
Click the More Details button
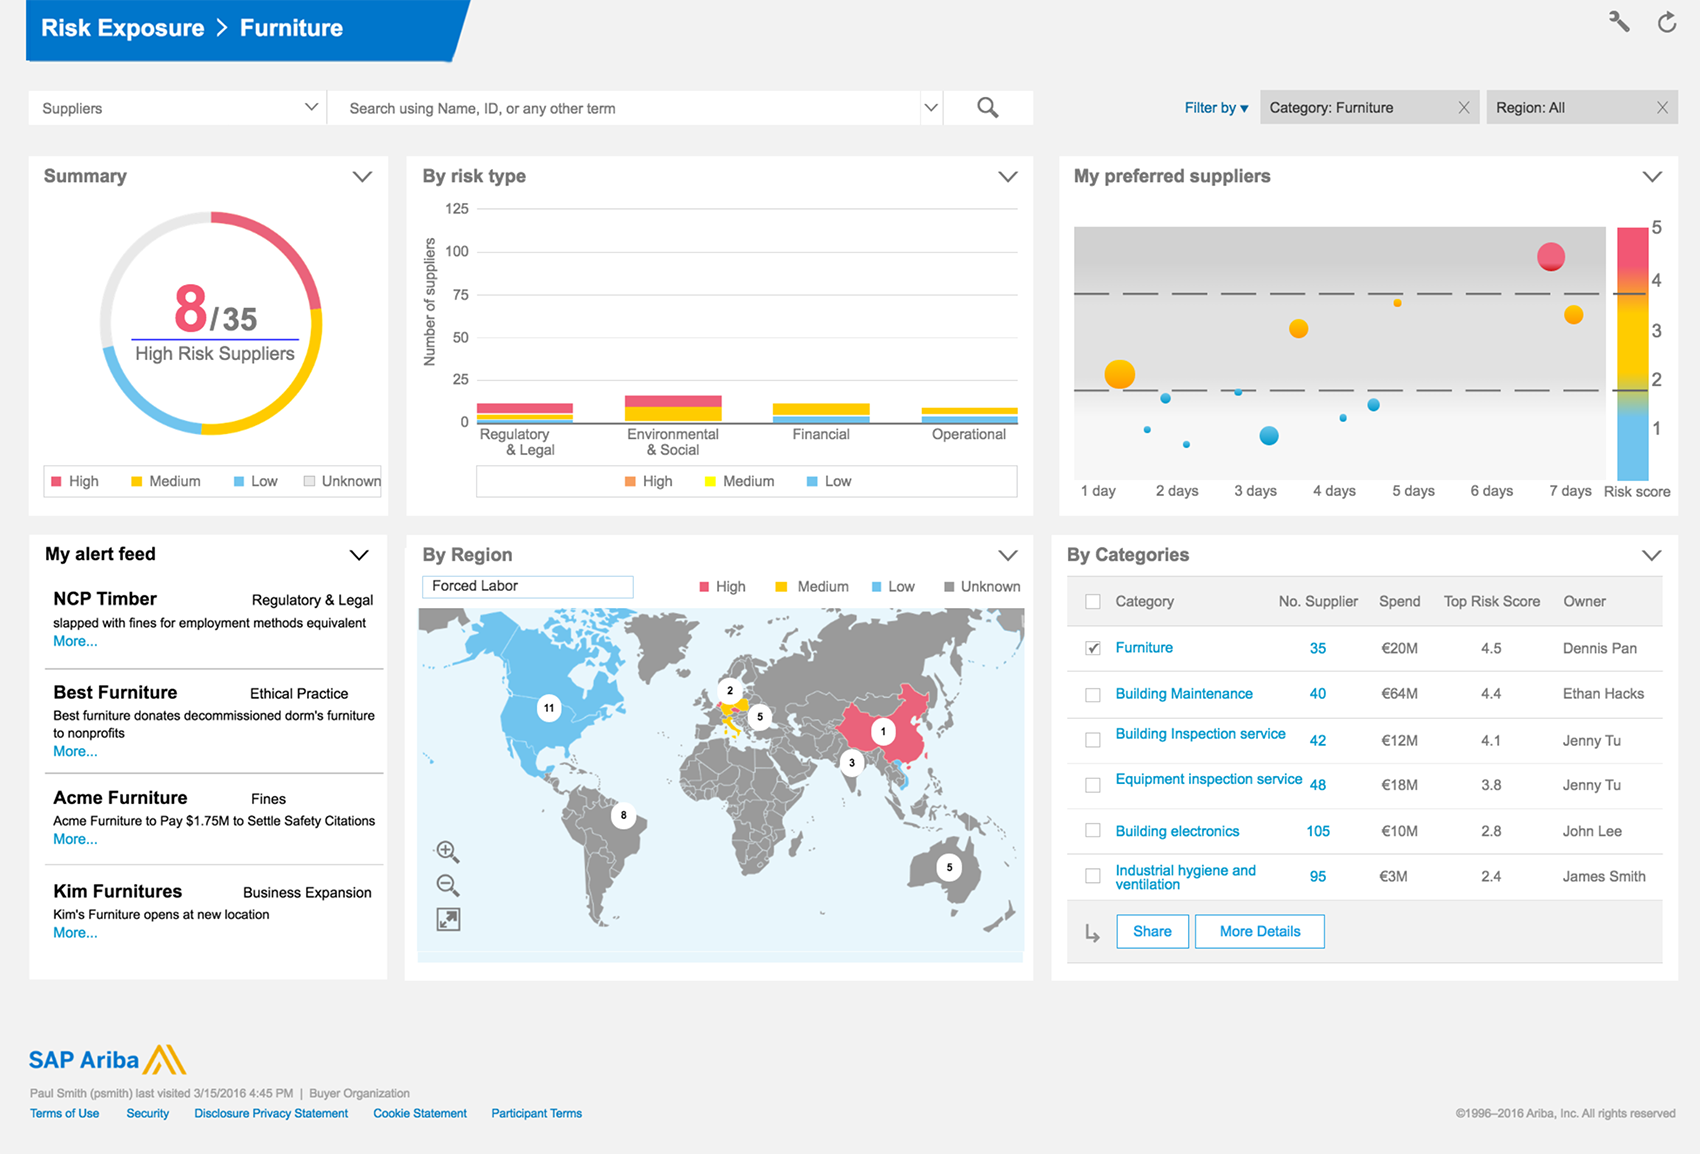[1259, 931]
